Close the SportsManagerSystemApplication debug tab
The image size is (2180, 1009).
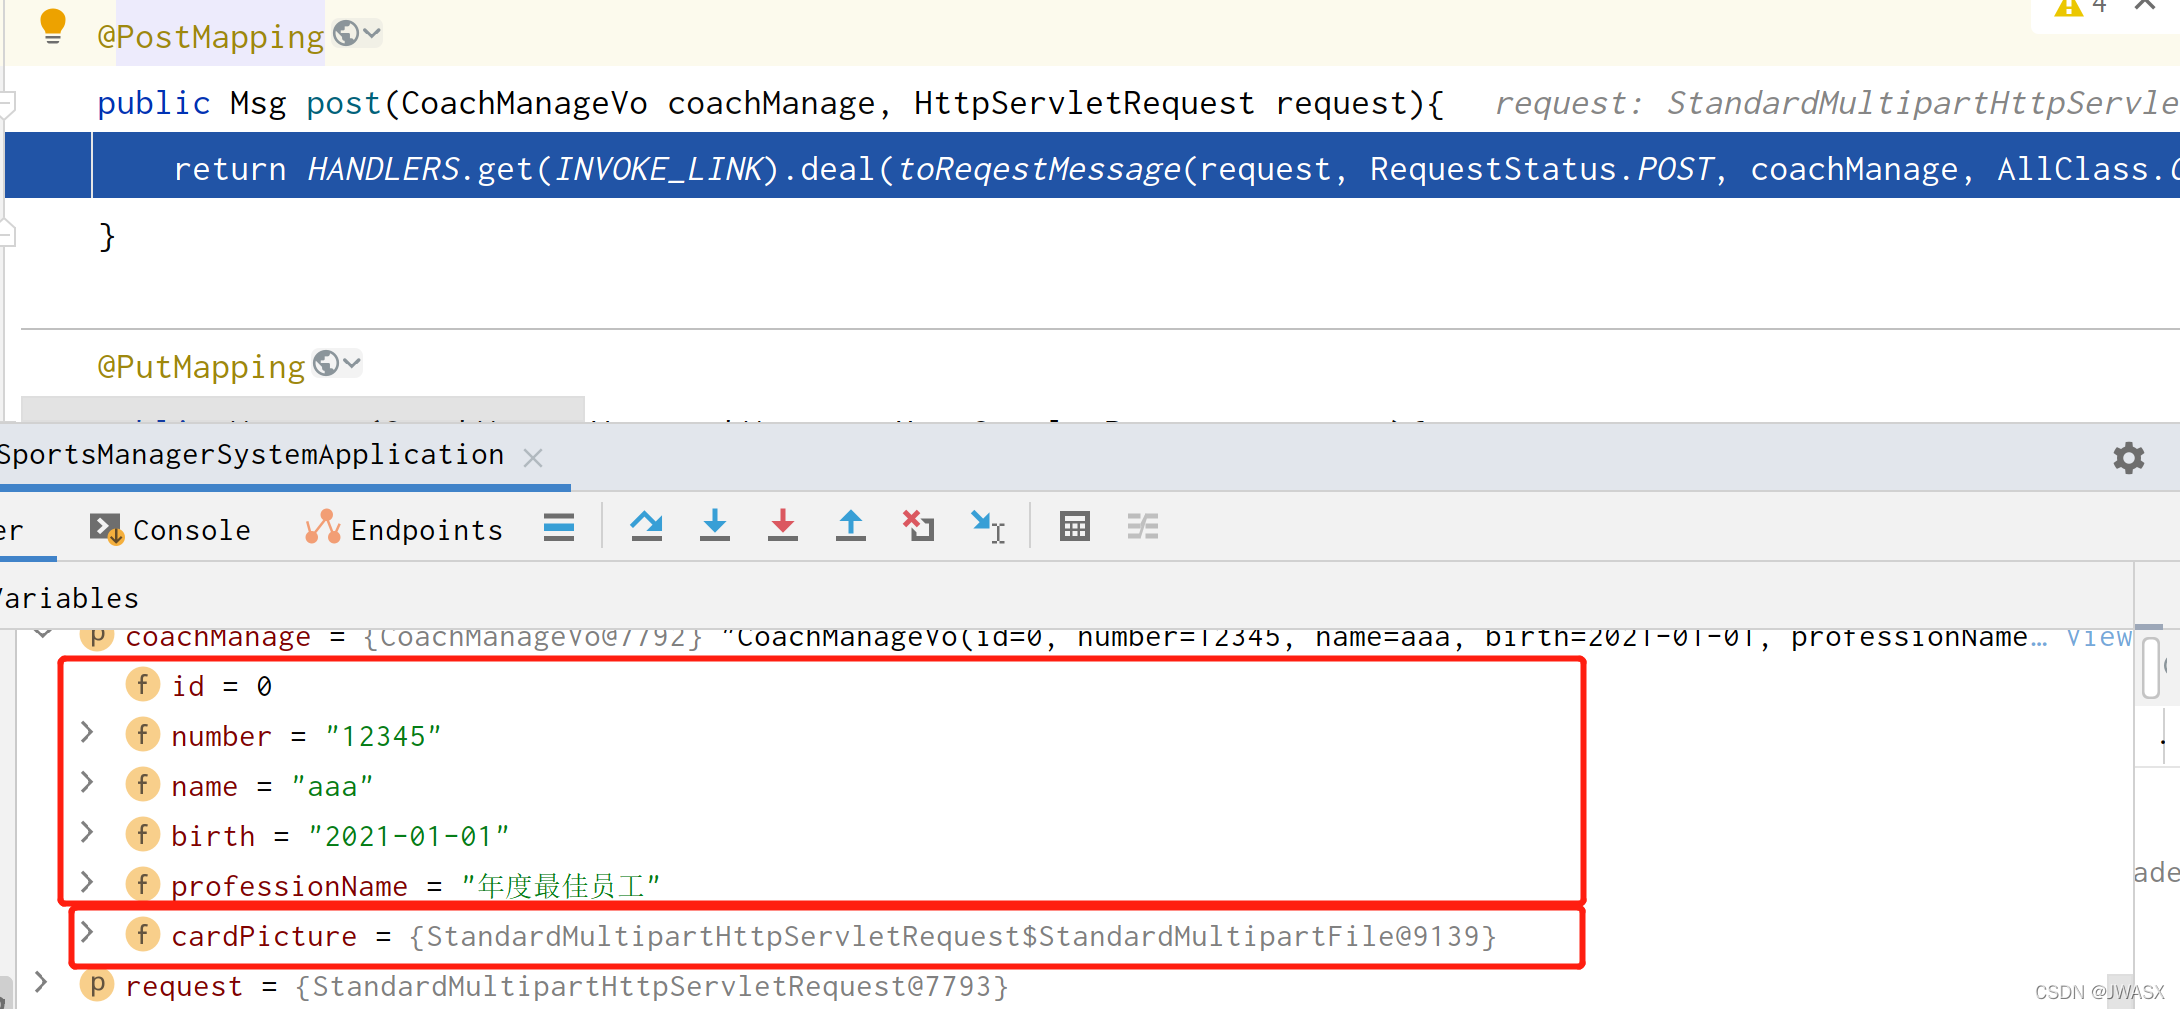533,458
